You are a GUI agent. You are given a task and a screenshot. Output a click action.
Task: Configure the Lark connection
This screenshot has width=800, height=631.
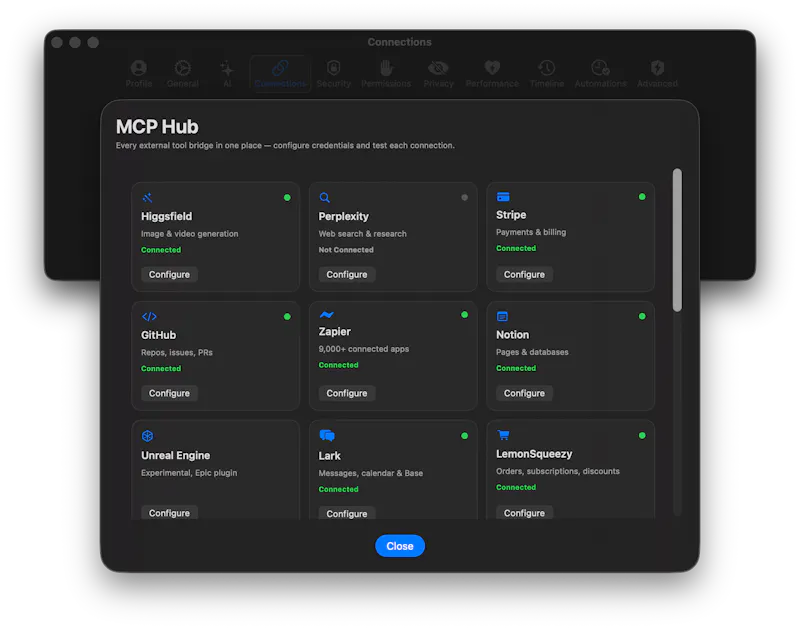point(347,513)
